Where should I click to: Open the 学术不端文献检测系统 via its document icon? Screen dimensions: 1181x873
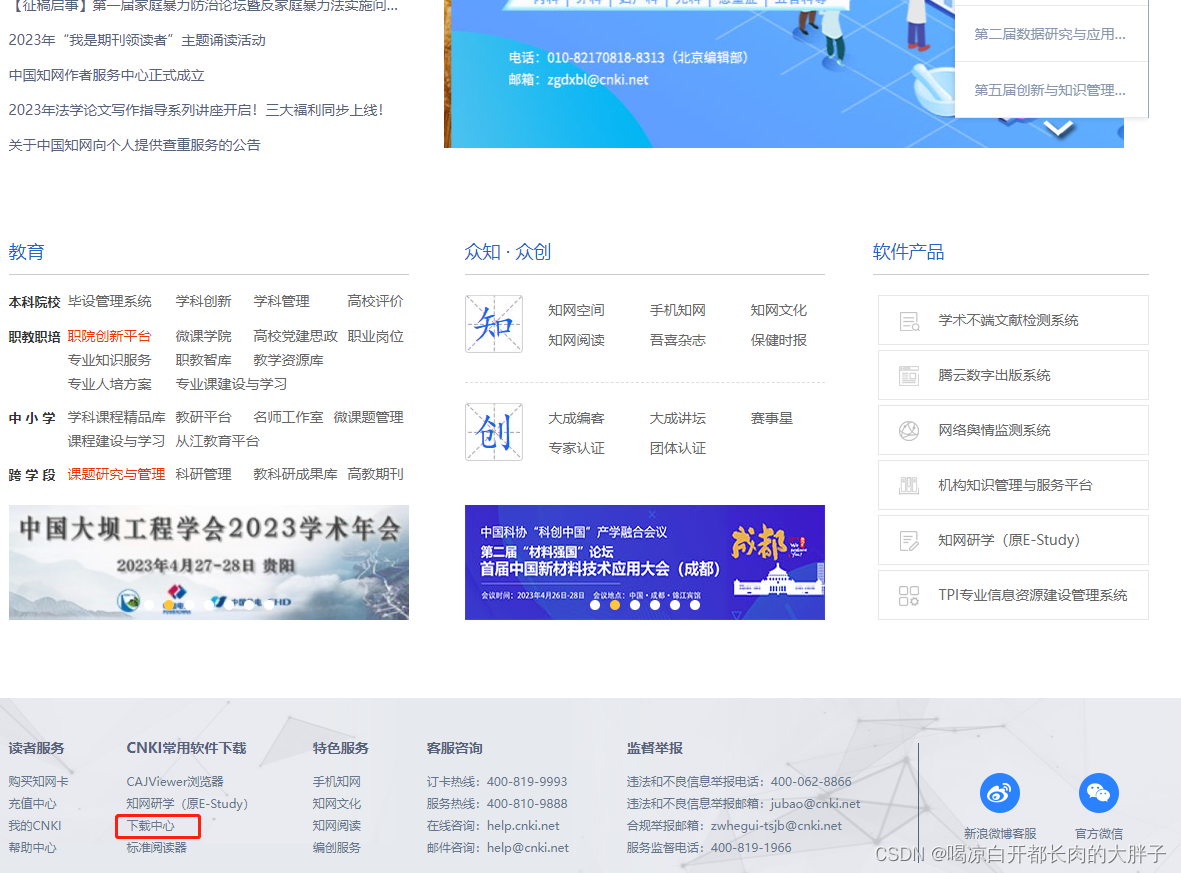coord(910,320)
